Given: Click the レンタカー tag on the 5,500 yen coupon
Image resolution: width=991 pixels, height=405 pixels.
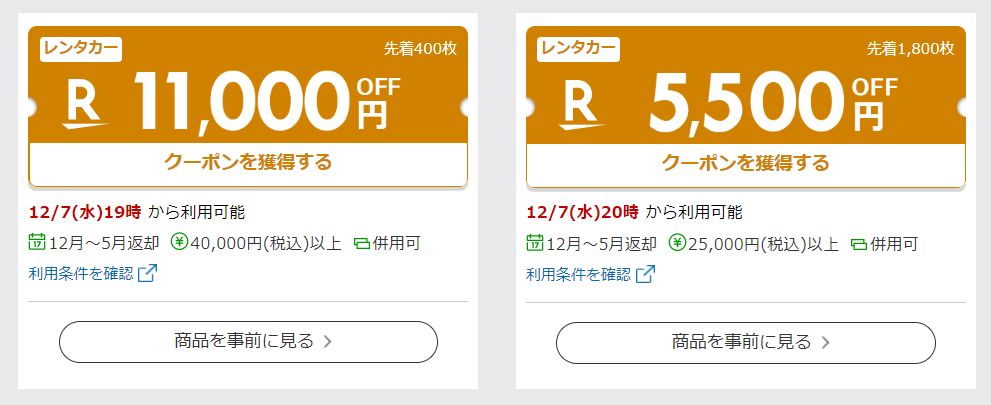Looking at the screenshot, I should [578, 49].
